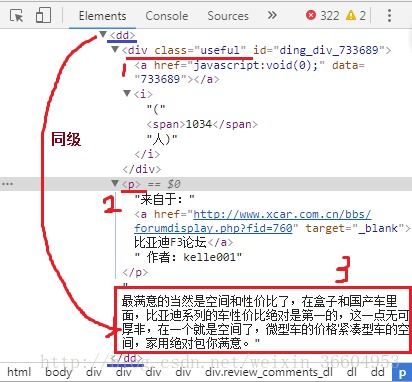Select the span 1034 node
This screenshot has width=412, height=382.
(202, 124)
